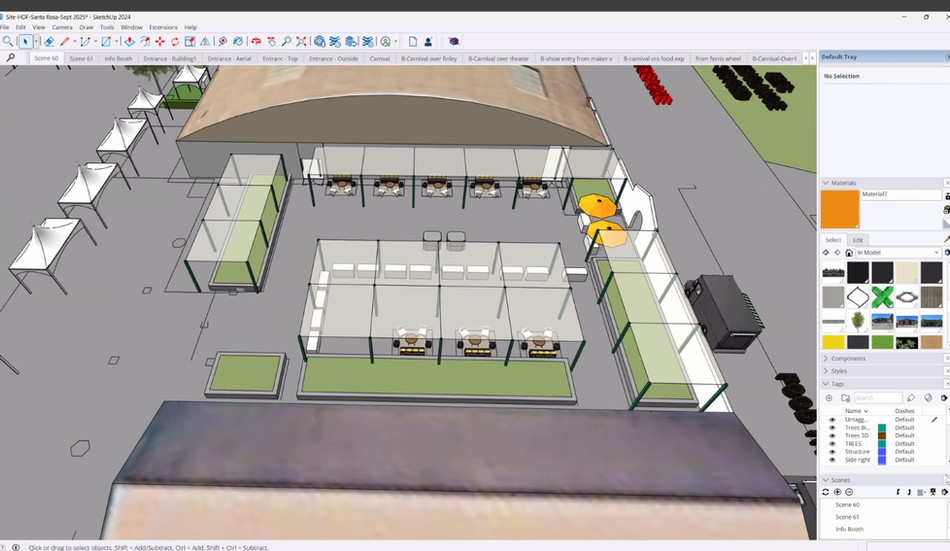Choose the Eraser tool
950x551 pixels.
click(49, 41)
